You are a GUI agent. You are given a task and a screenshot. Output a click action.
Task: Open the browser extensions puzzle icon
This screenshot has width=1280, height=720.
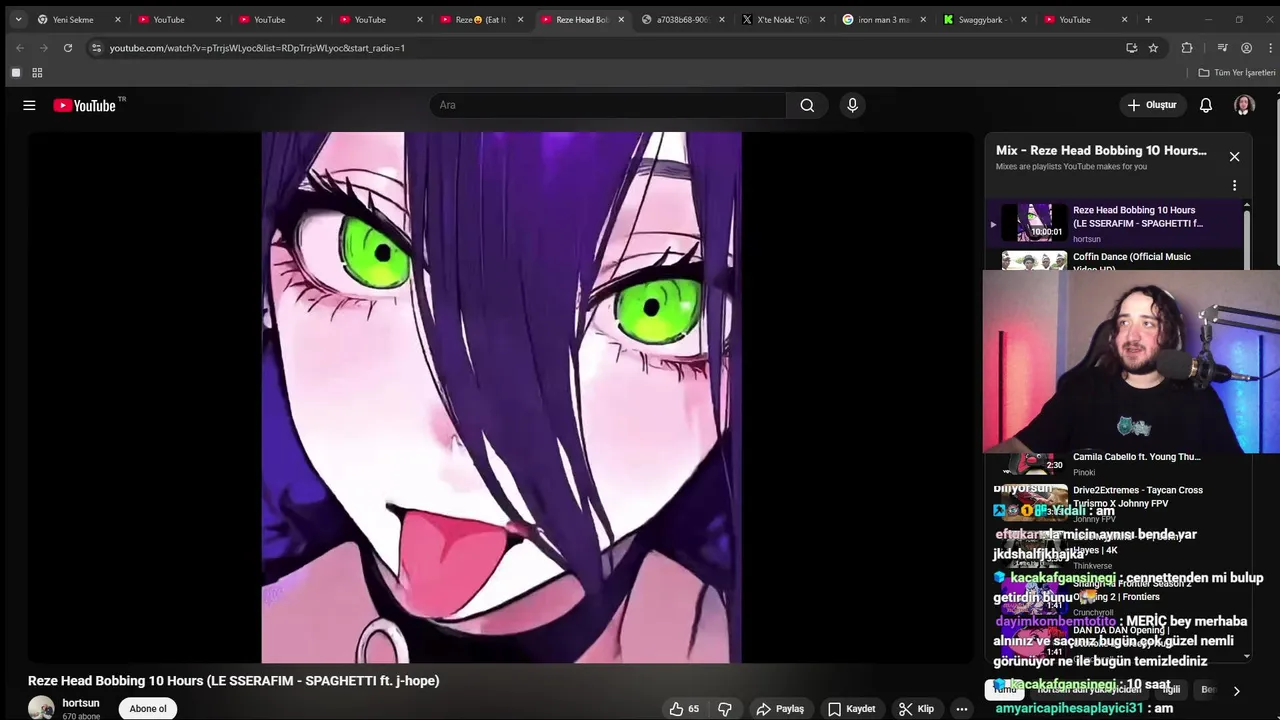[x=1187, y=48]
